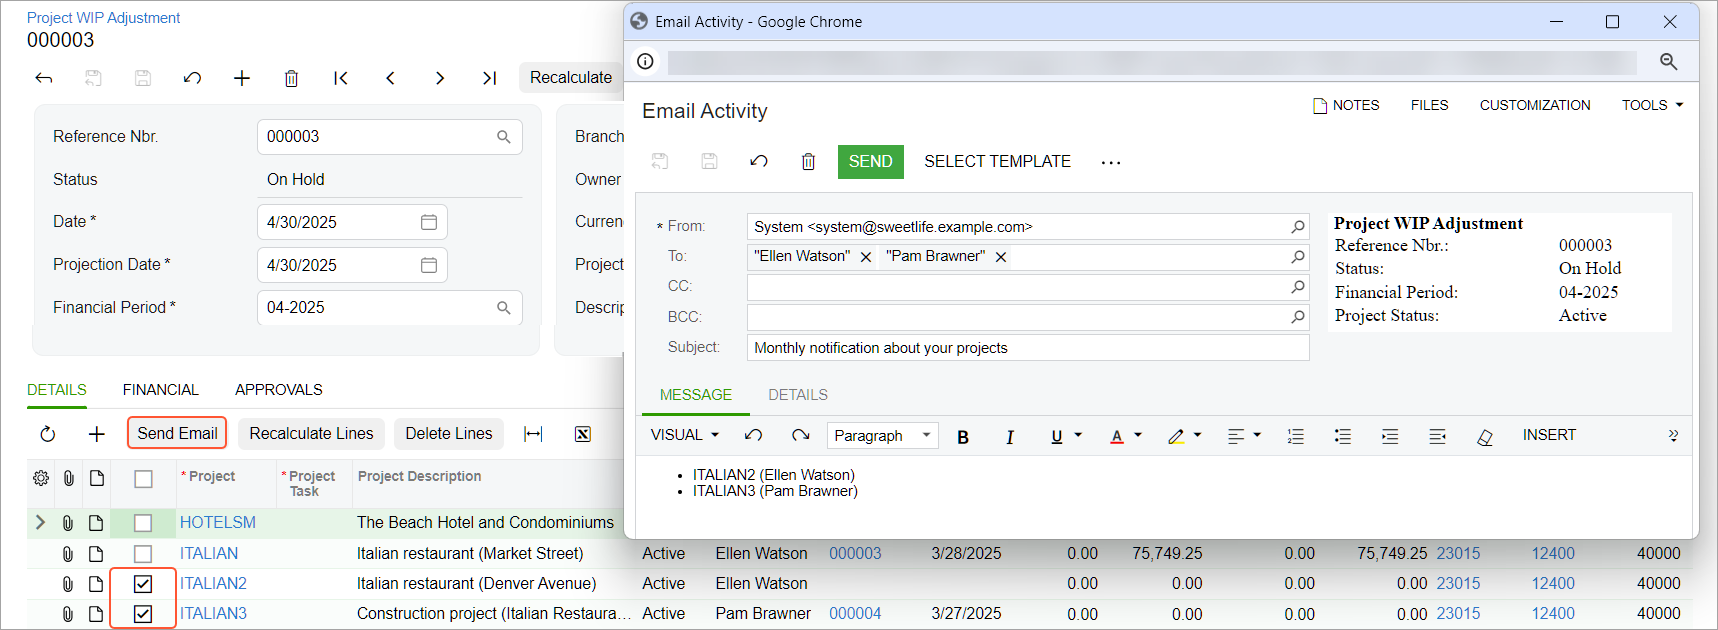The height and width of the screenshot is (630, 1718).
Task: Click the delete trash icon in Email Activity
Action: pyautogui.click(x=808, y=162)
